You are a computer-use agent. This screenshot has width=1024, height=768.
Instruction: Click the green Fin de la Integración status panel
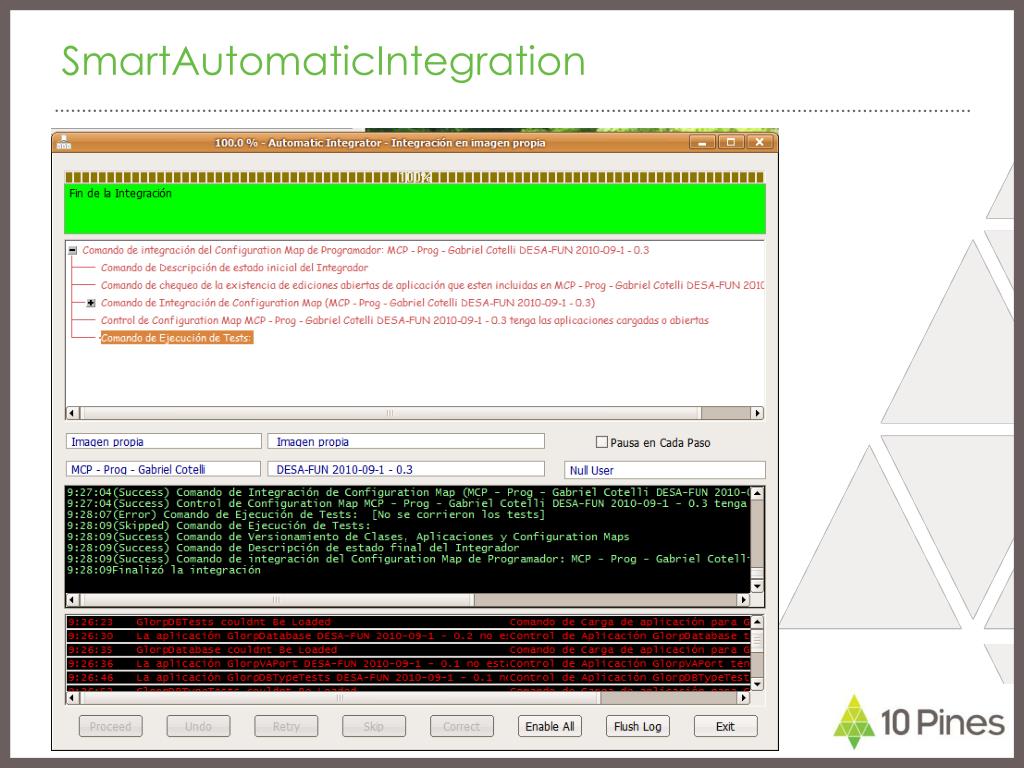coord(415,209)
